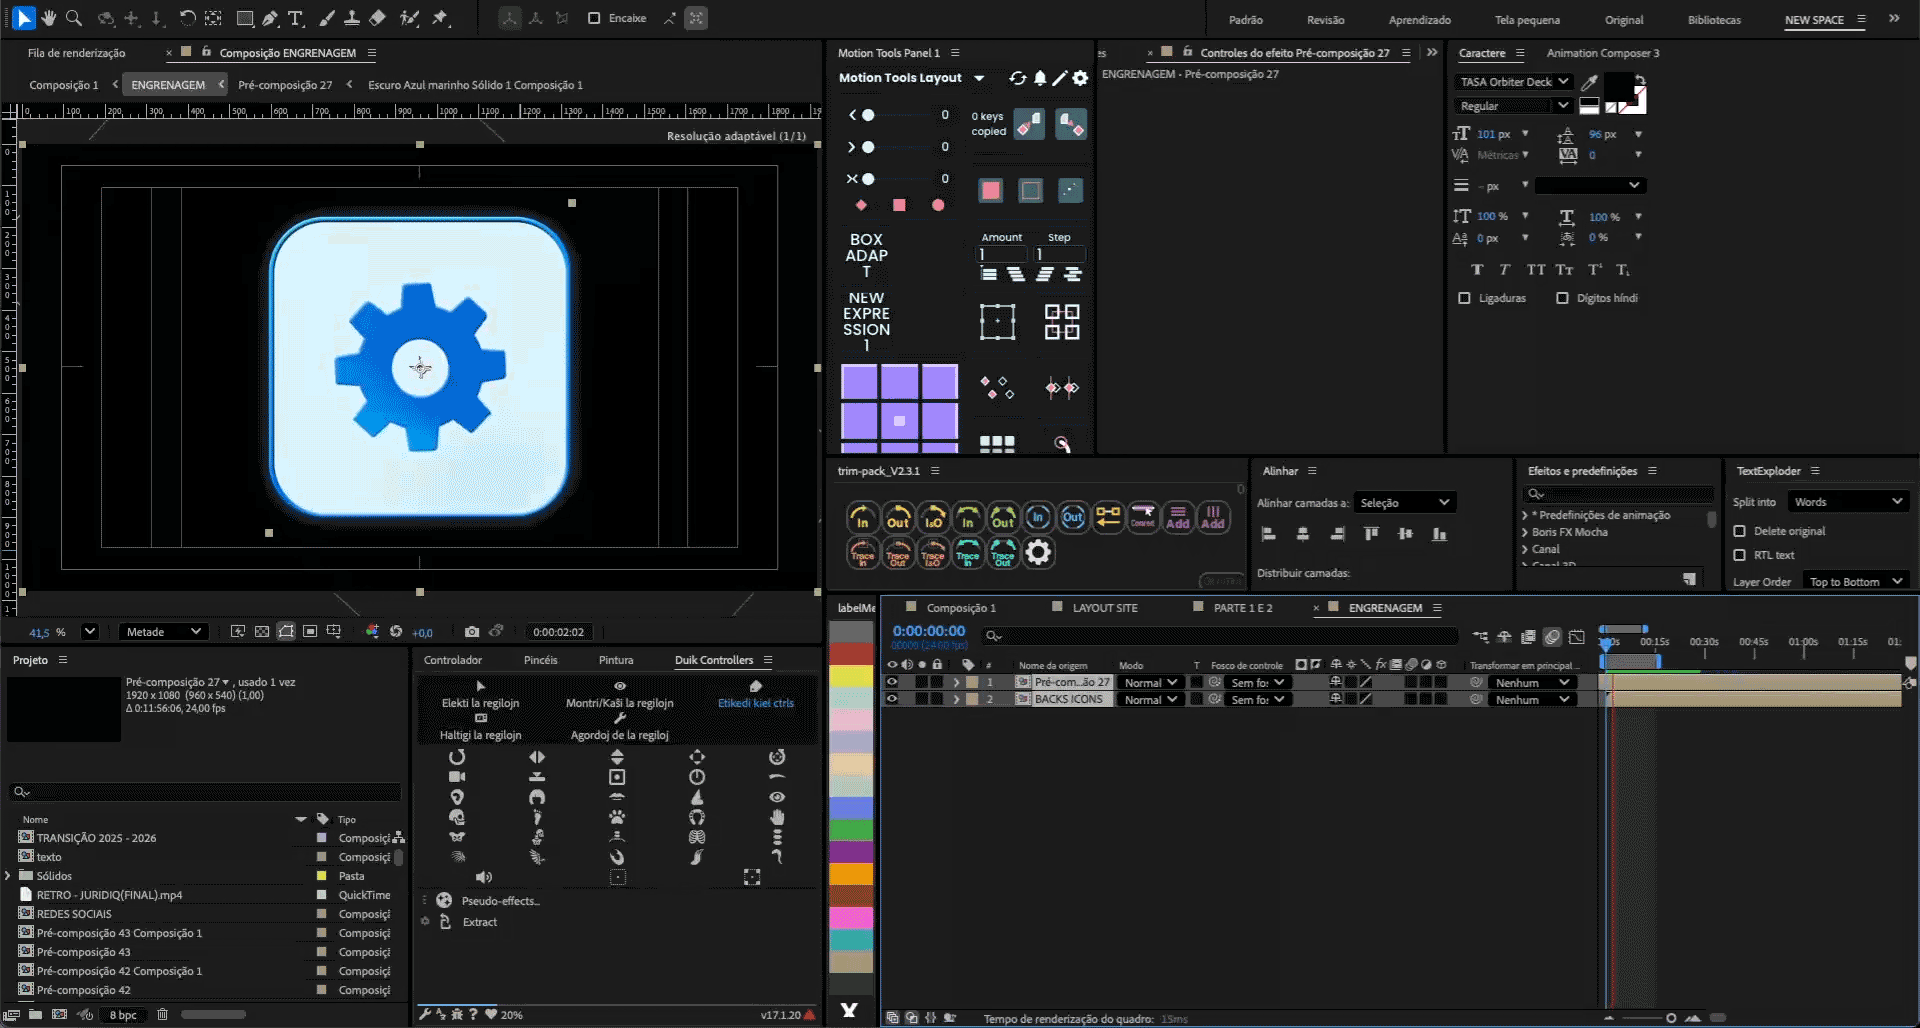The height and width of the screenshot is (1028, 1920).
Task: Toggle faux bold T style button
Action: point(1477,270)
